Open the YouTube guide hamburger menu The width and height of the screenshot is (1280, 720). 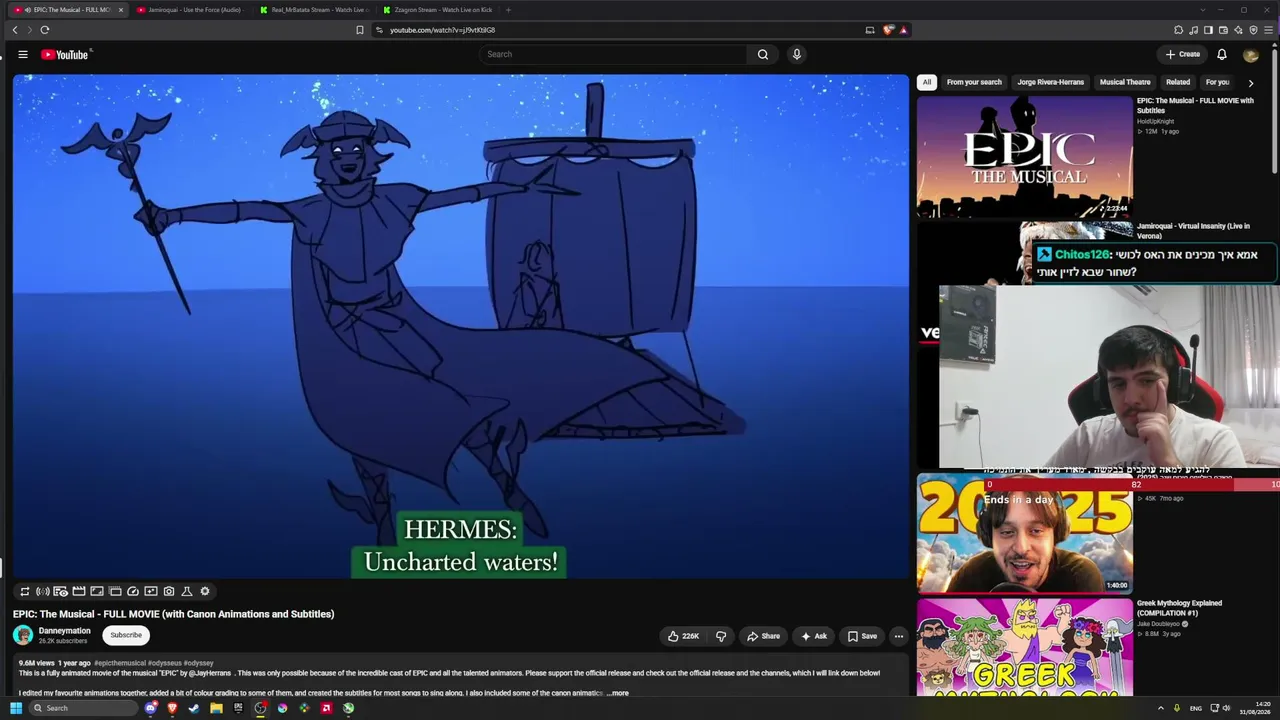[x=23, y=54]
